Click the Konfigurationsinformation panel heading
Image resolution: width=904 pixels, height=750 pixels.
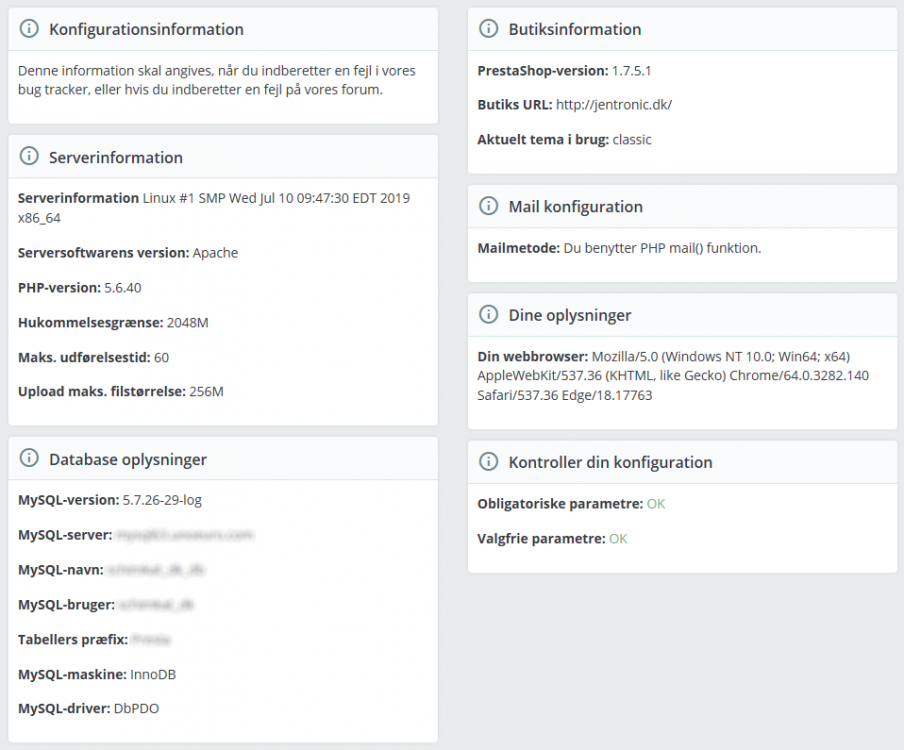[x=146, y=30]
